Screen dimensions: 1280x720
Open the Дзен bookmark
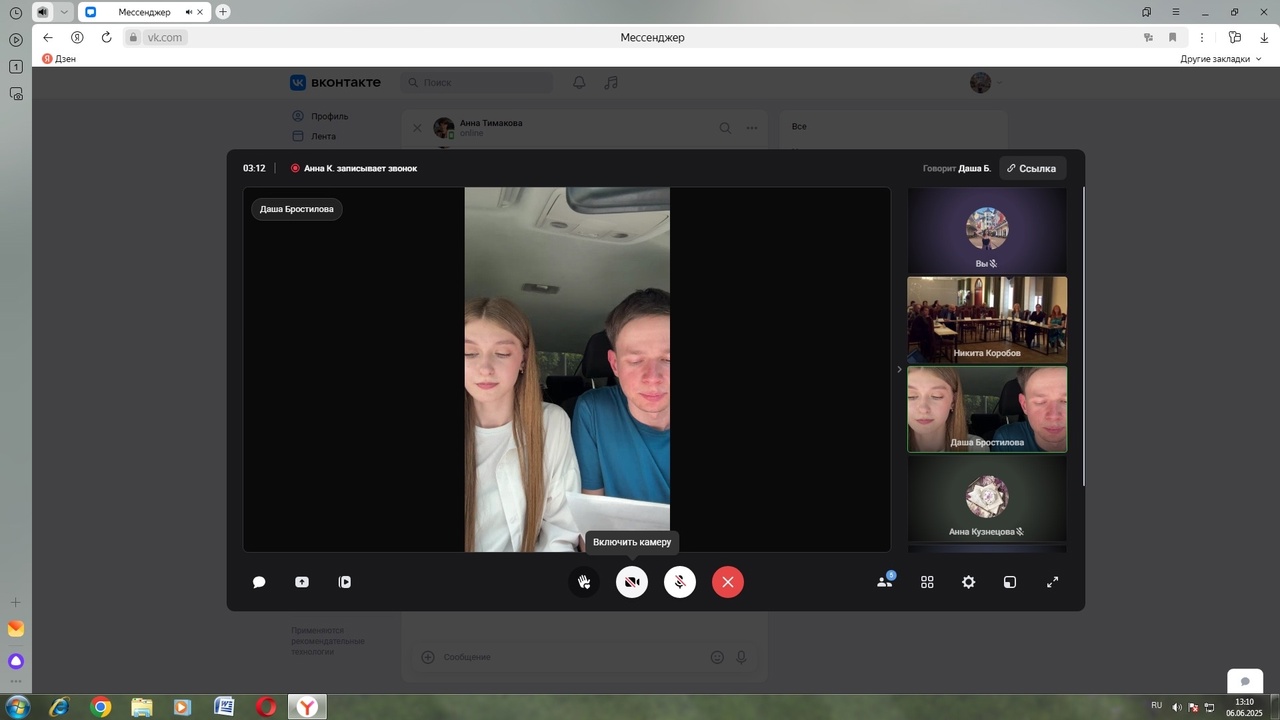click(59, 59)
